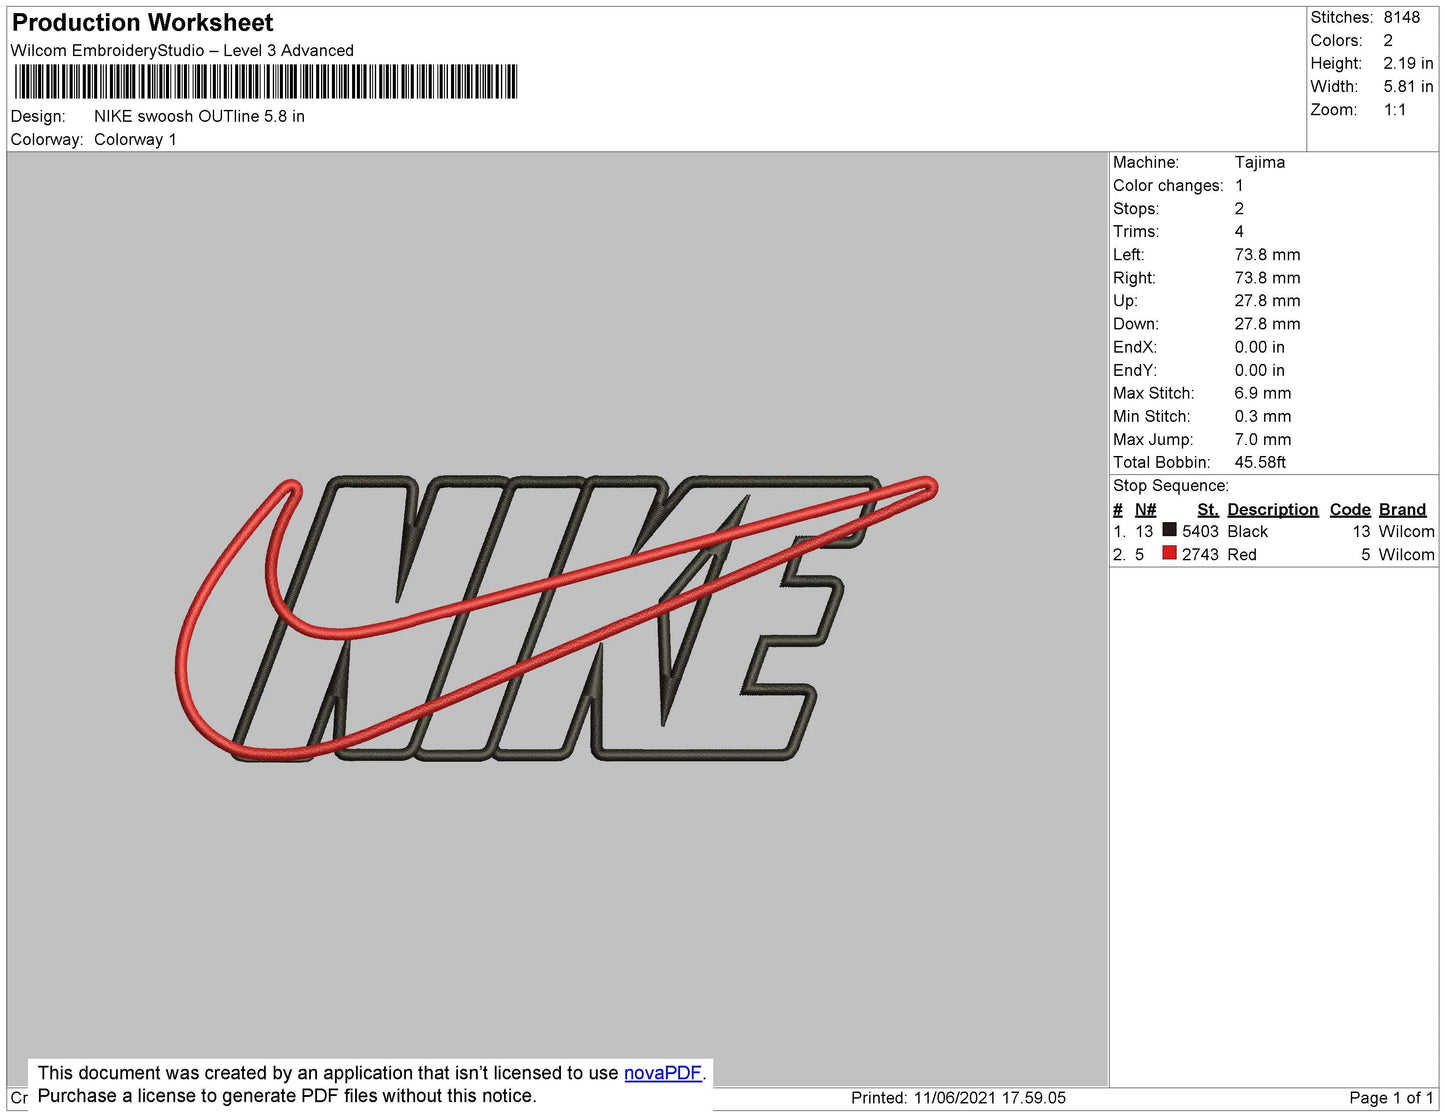Select the machine value 'Tajima'
Screen dimensions: 1445x1117
click(x=1259, y=162)
